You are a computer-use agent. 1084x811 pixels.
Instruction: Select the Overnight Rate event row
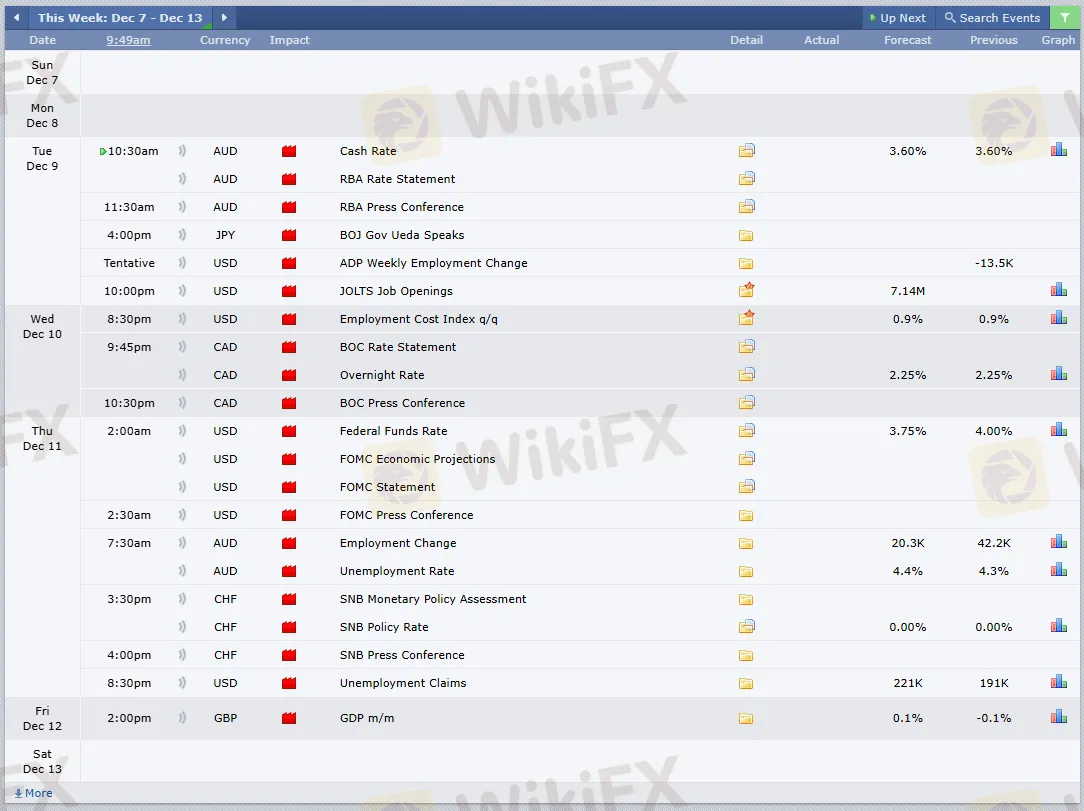[x=382, y=375]
